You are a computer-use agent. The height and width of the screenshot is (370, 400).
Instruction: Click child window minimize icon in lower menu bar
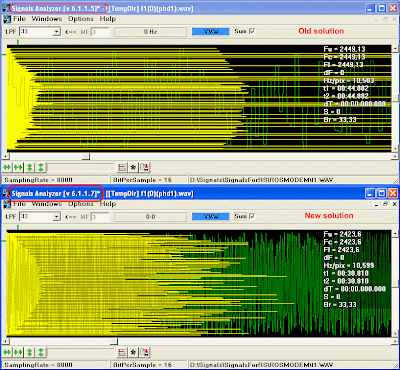(377, 204)
